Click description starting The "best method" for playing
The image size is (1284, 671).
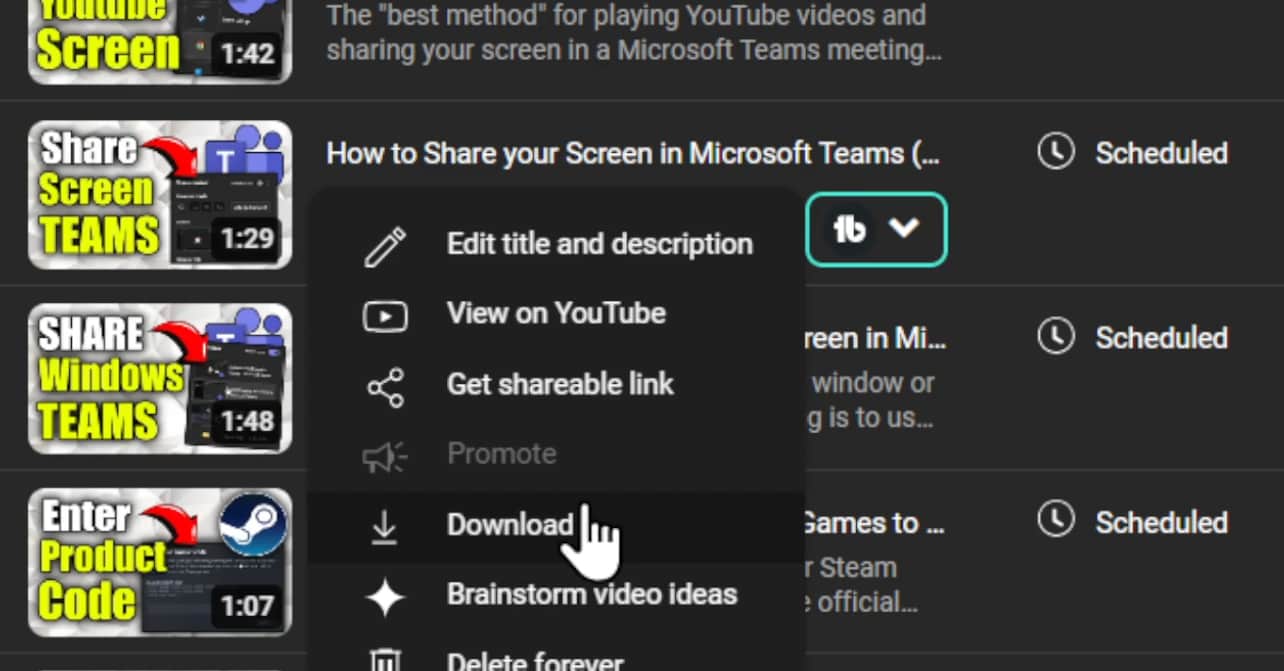(x=634, y=32)
